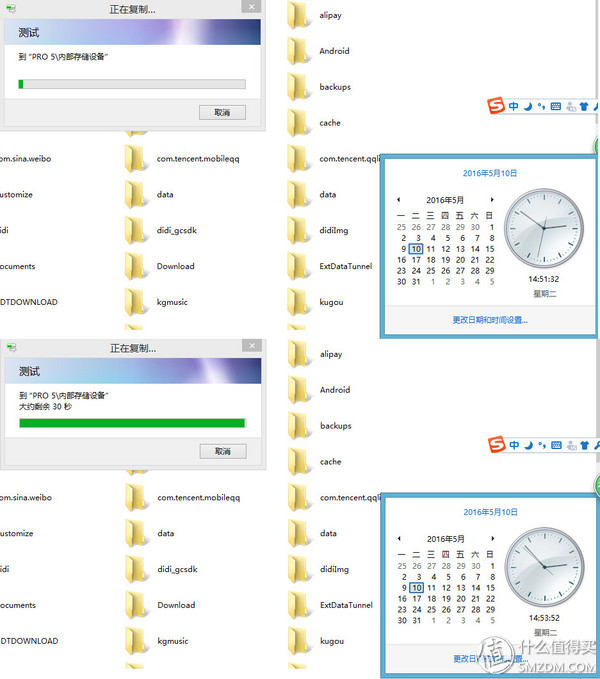
Task: Toggle the half-width moon icon above the 14:53:52 clock
Action: coord(528,445)
